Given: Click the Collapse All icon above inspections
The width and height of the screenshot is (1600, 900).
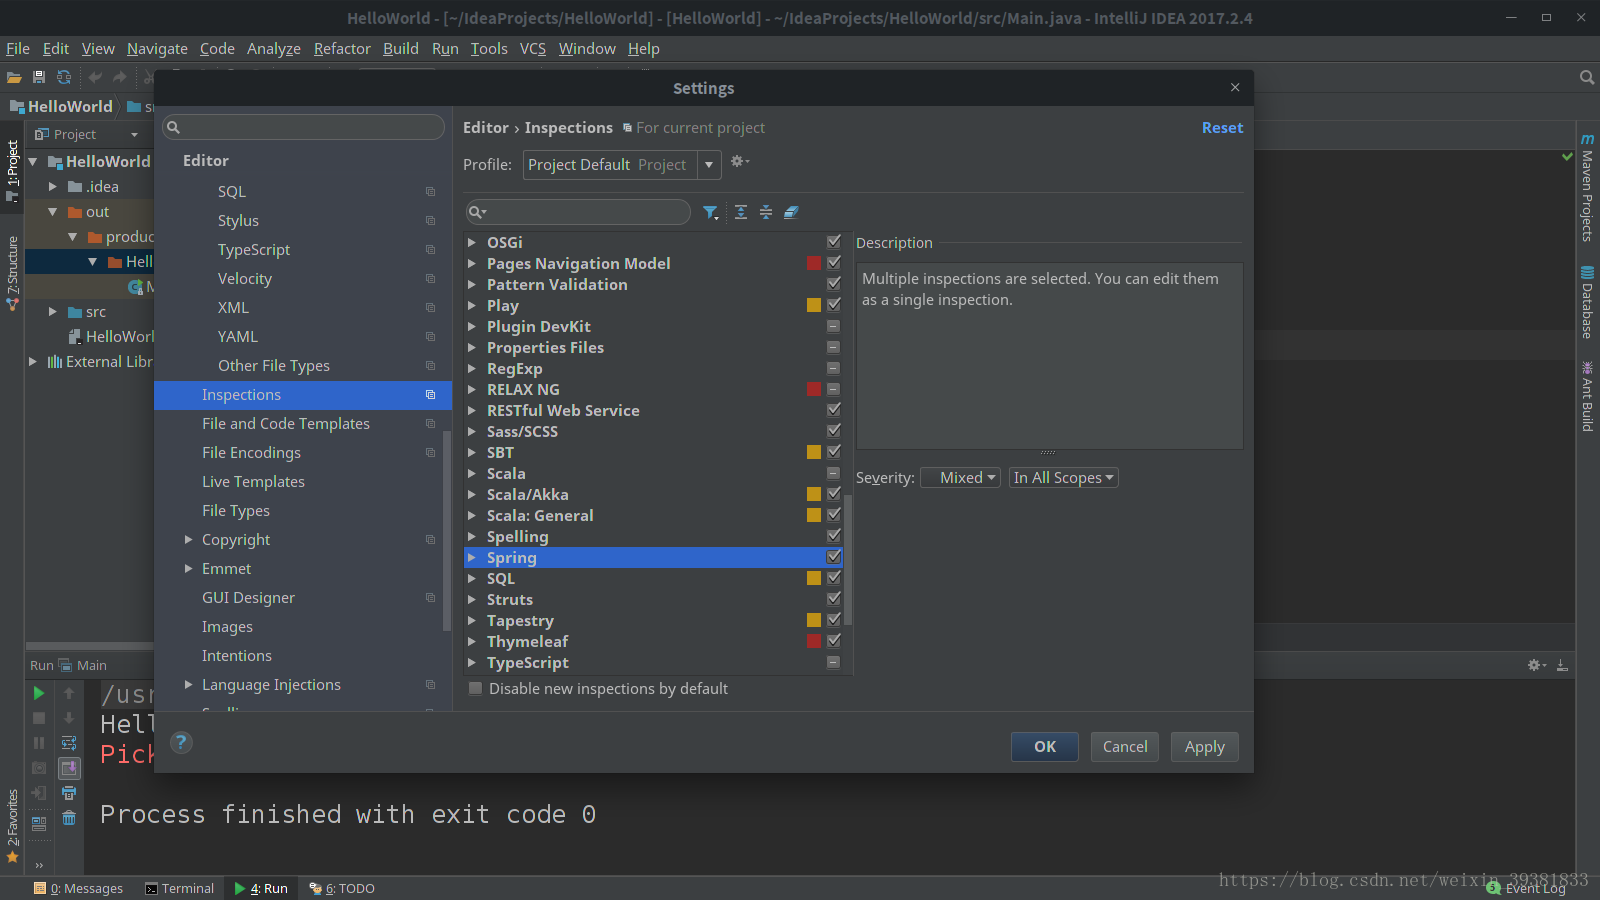Looking at the screenshot, I should tap(766, 212).
